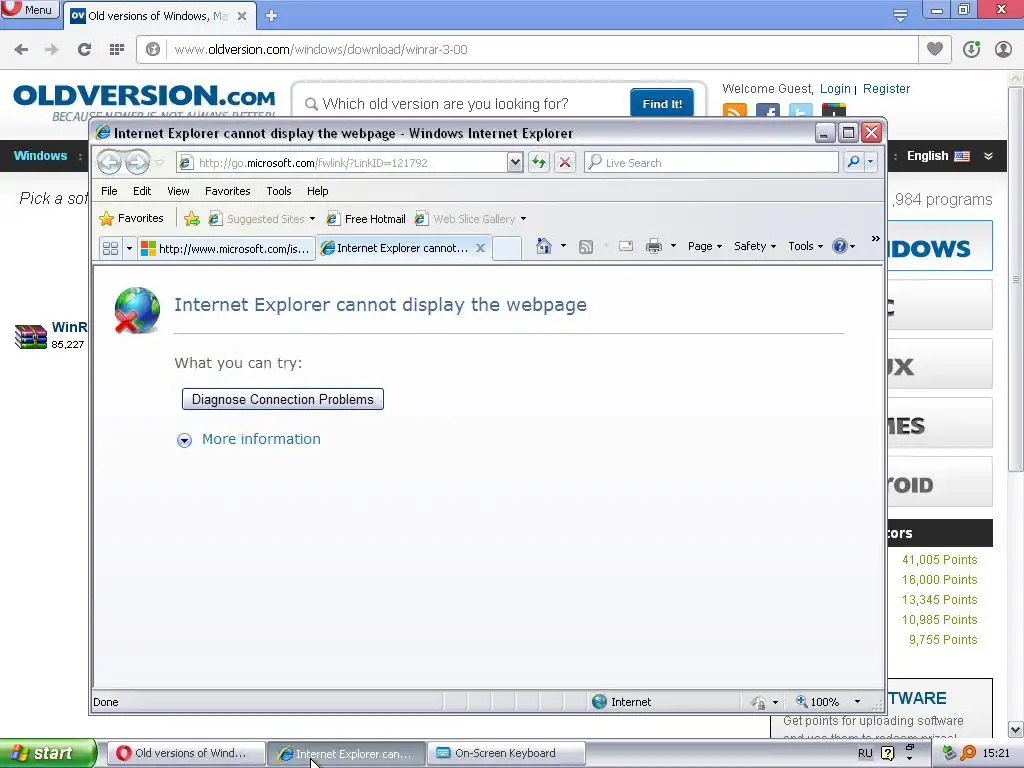Open Opera Speed Dial grid icon
This screenshot has width=1024, height=768.
pyautogui.click(x=117, y=50)
